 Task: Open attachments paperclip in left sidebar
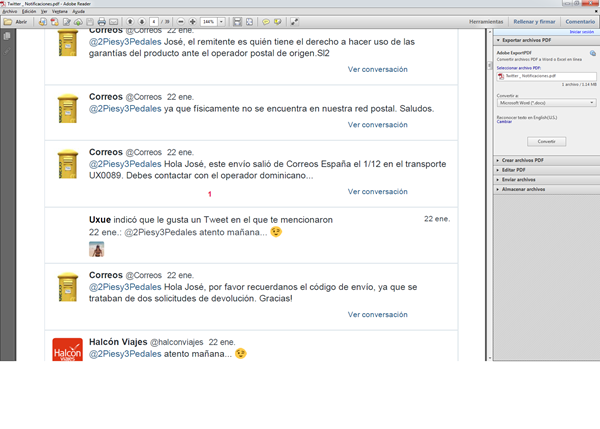(7, 51)
